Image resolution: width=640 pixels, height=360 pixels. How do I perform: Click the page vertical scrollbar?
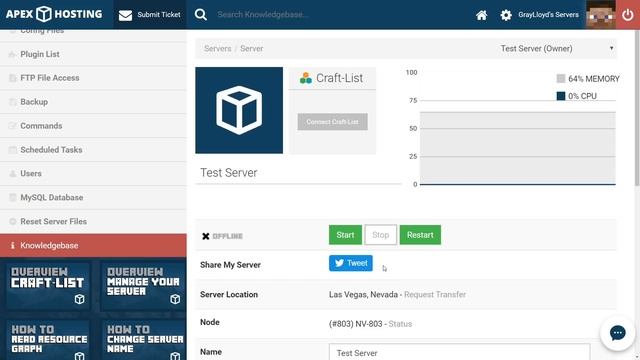point(637,108)
